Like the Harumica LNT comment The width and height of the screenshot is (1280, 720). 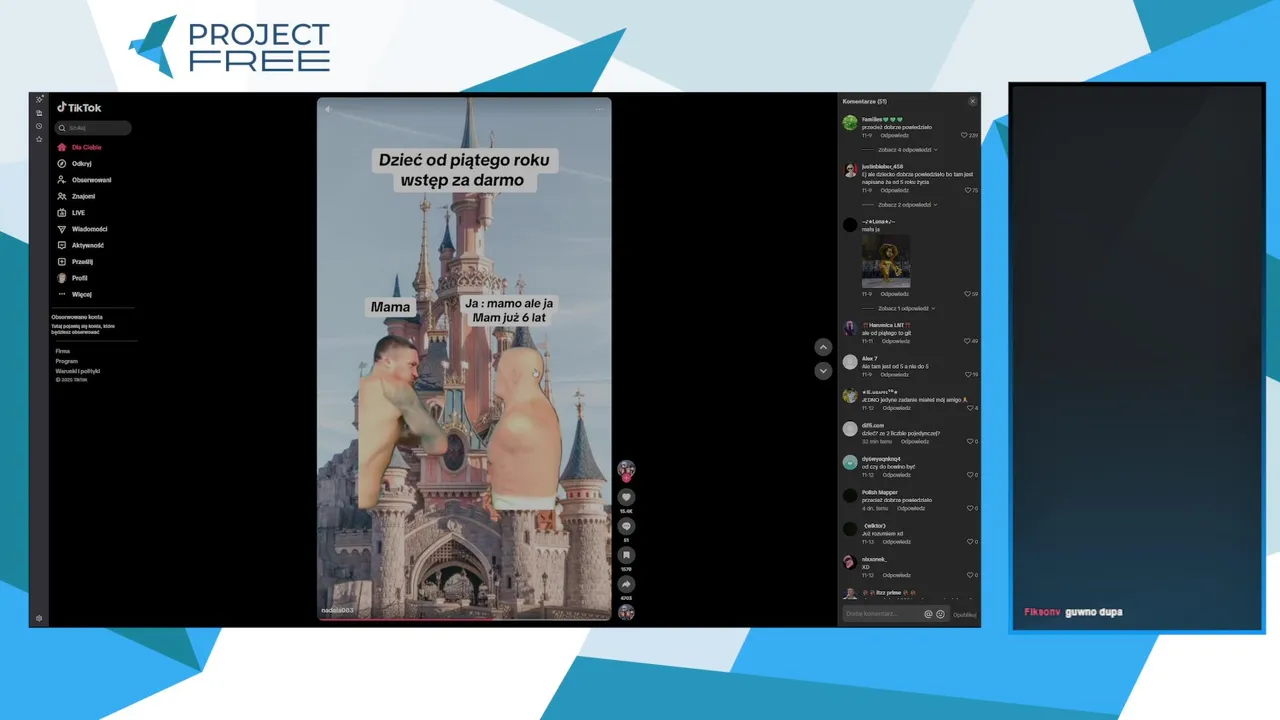968,341
